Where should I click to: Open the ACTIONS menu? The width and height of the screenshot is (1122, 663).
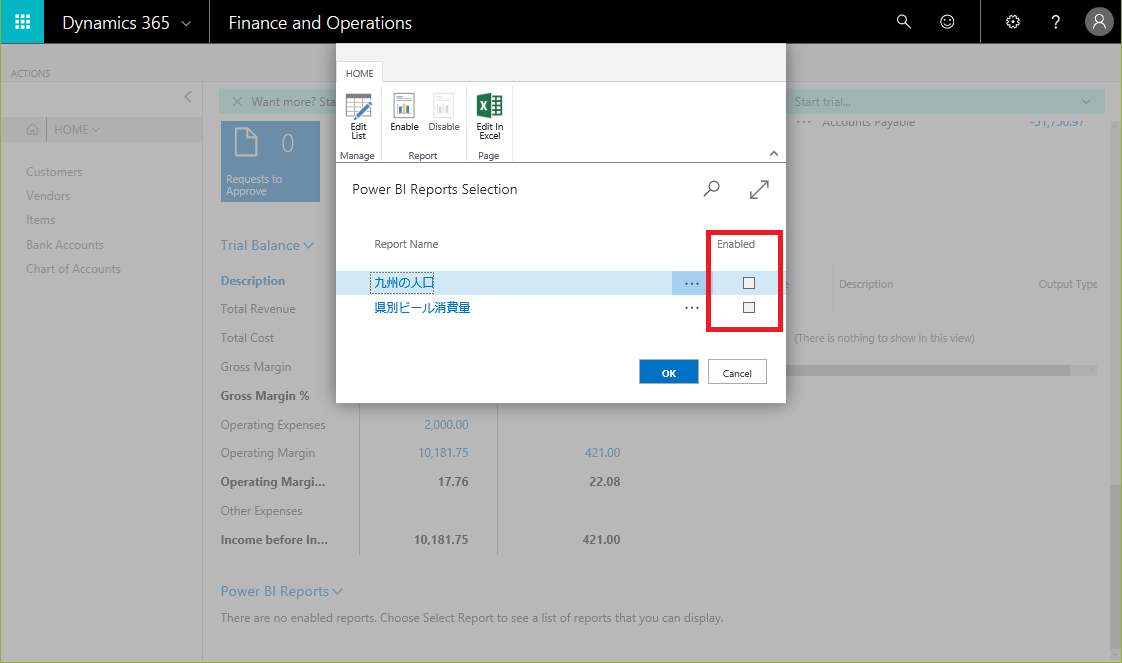tap(31, 74)
